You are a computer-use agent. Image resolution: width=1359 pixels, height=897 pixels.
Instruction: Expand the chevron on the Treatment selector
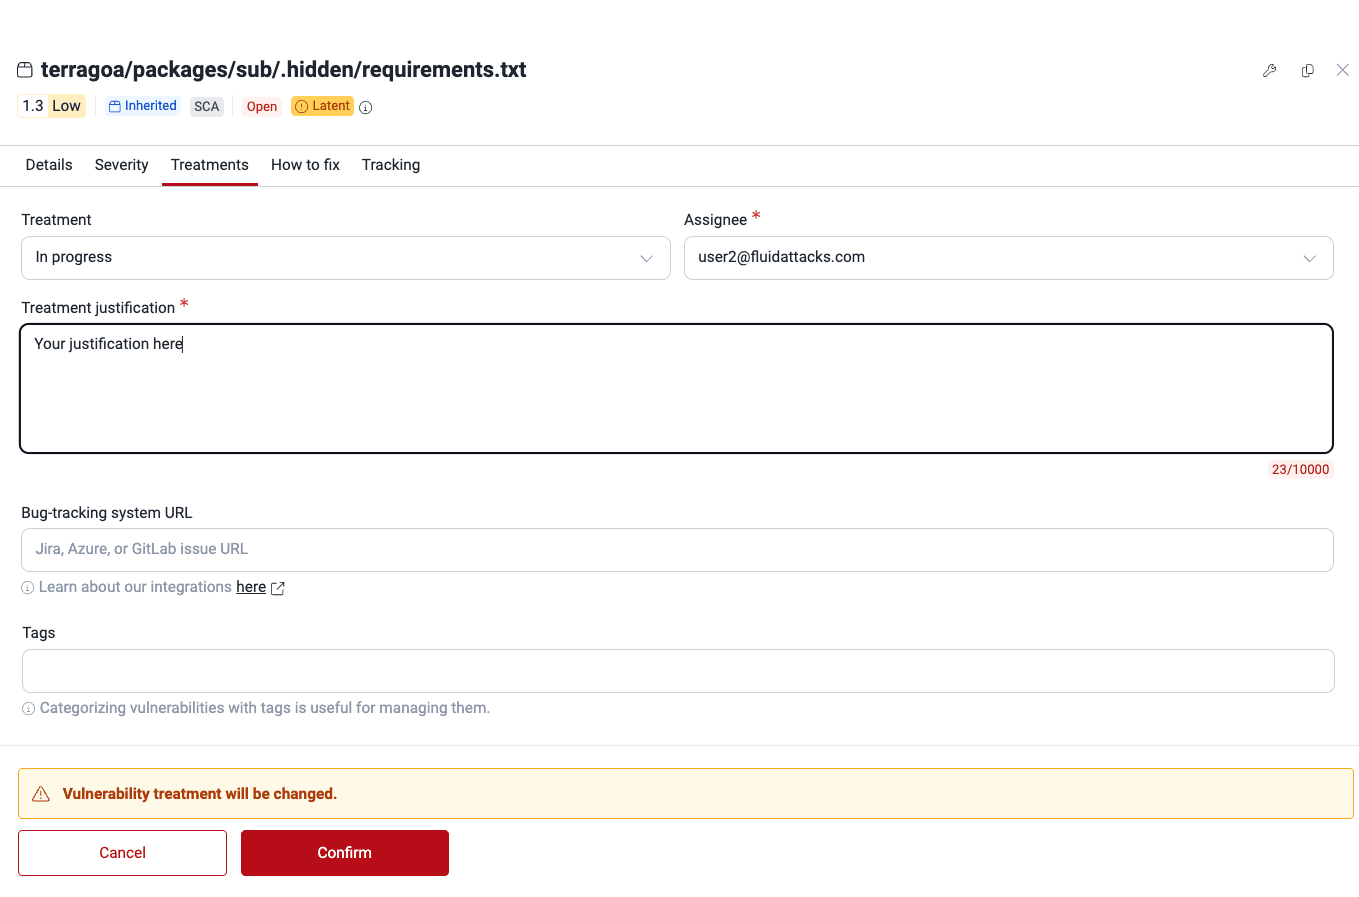pyautogui.click(x=646, y=258)
